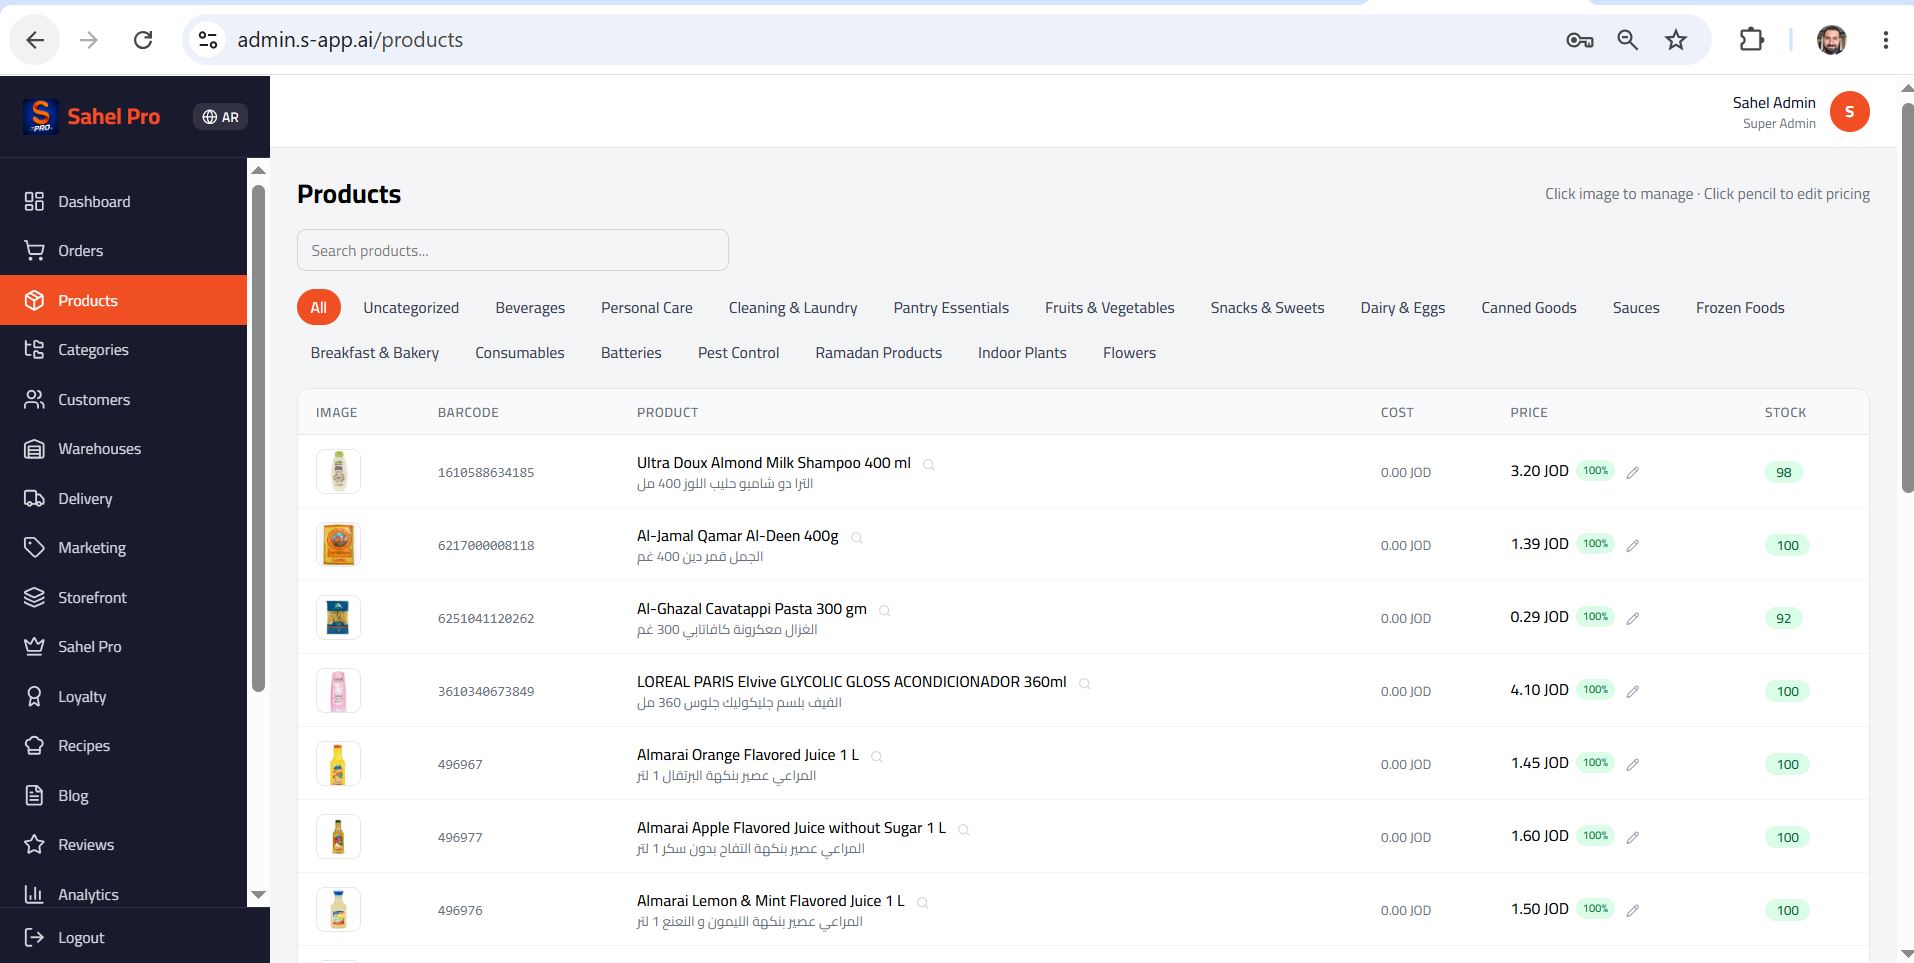The width and height of the screenshot is (1914, 963).
Task: Filter by Fruits & Vegetables
Action: pyautogui.click(x=1110, y=308)
